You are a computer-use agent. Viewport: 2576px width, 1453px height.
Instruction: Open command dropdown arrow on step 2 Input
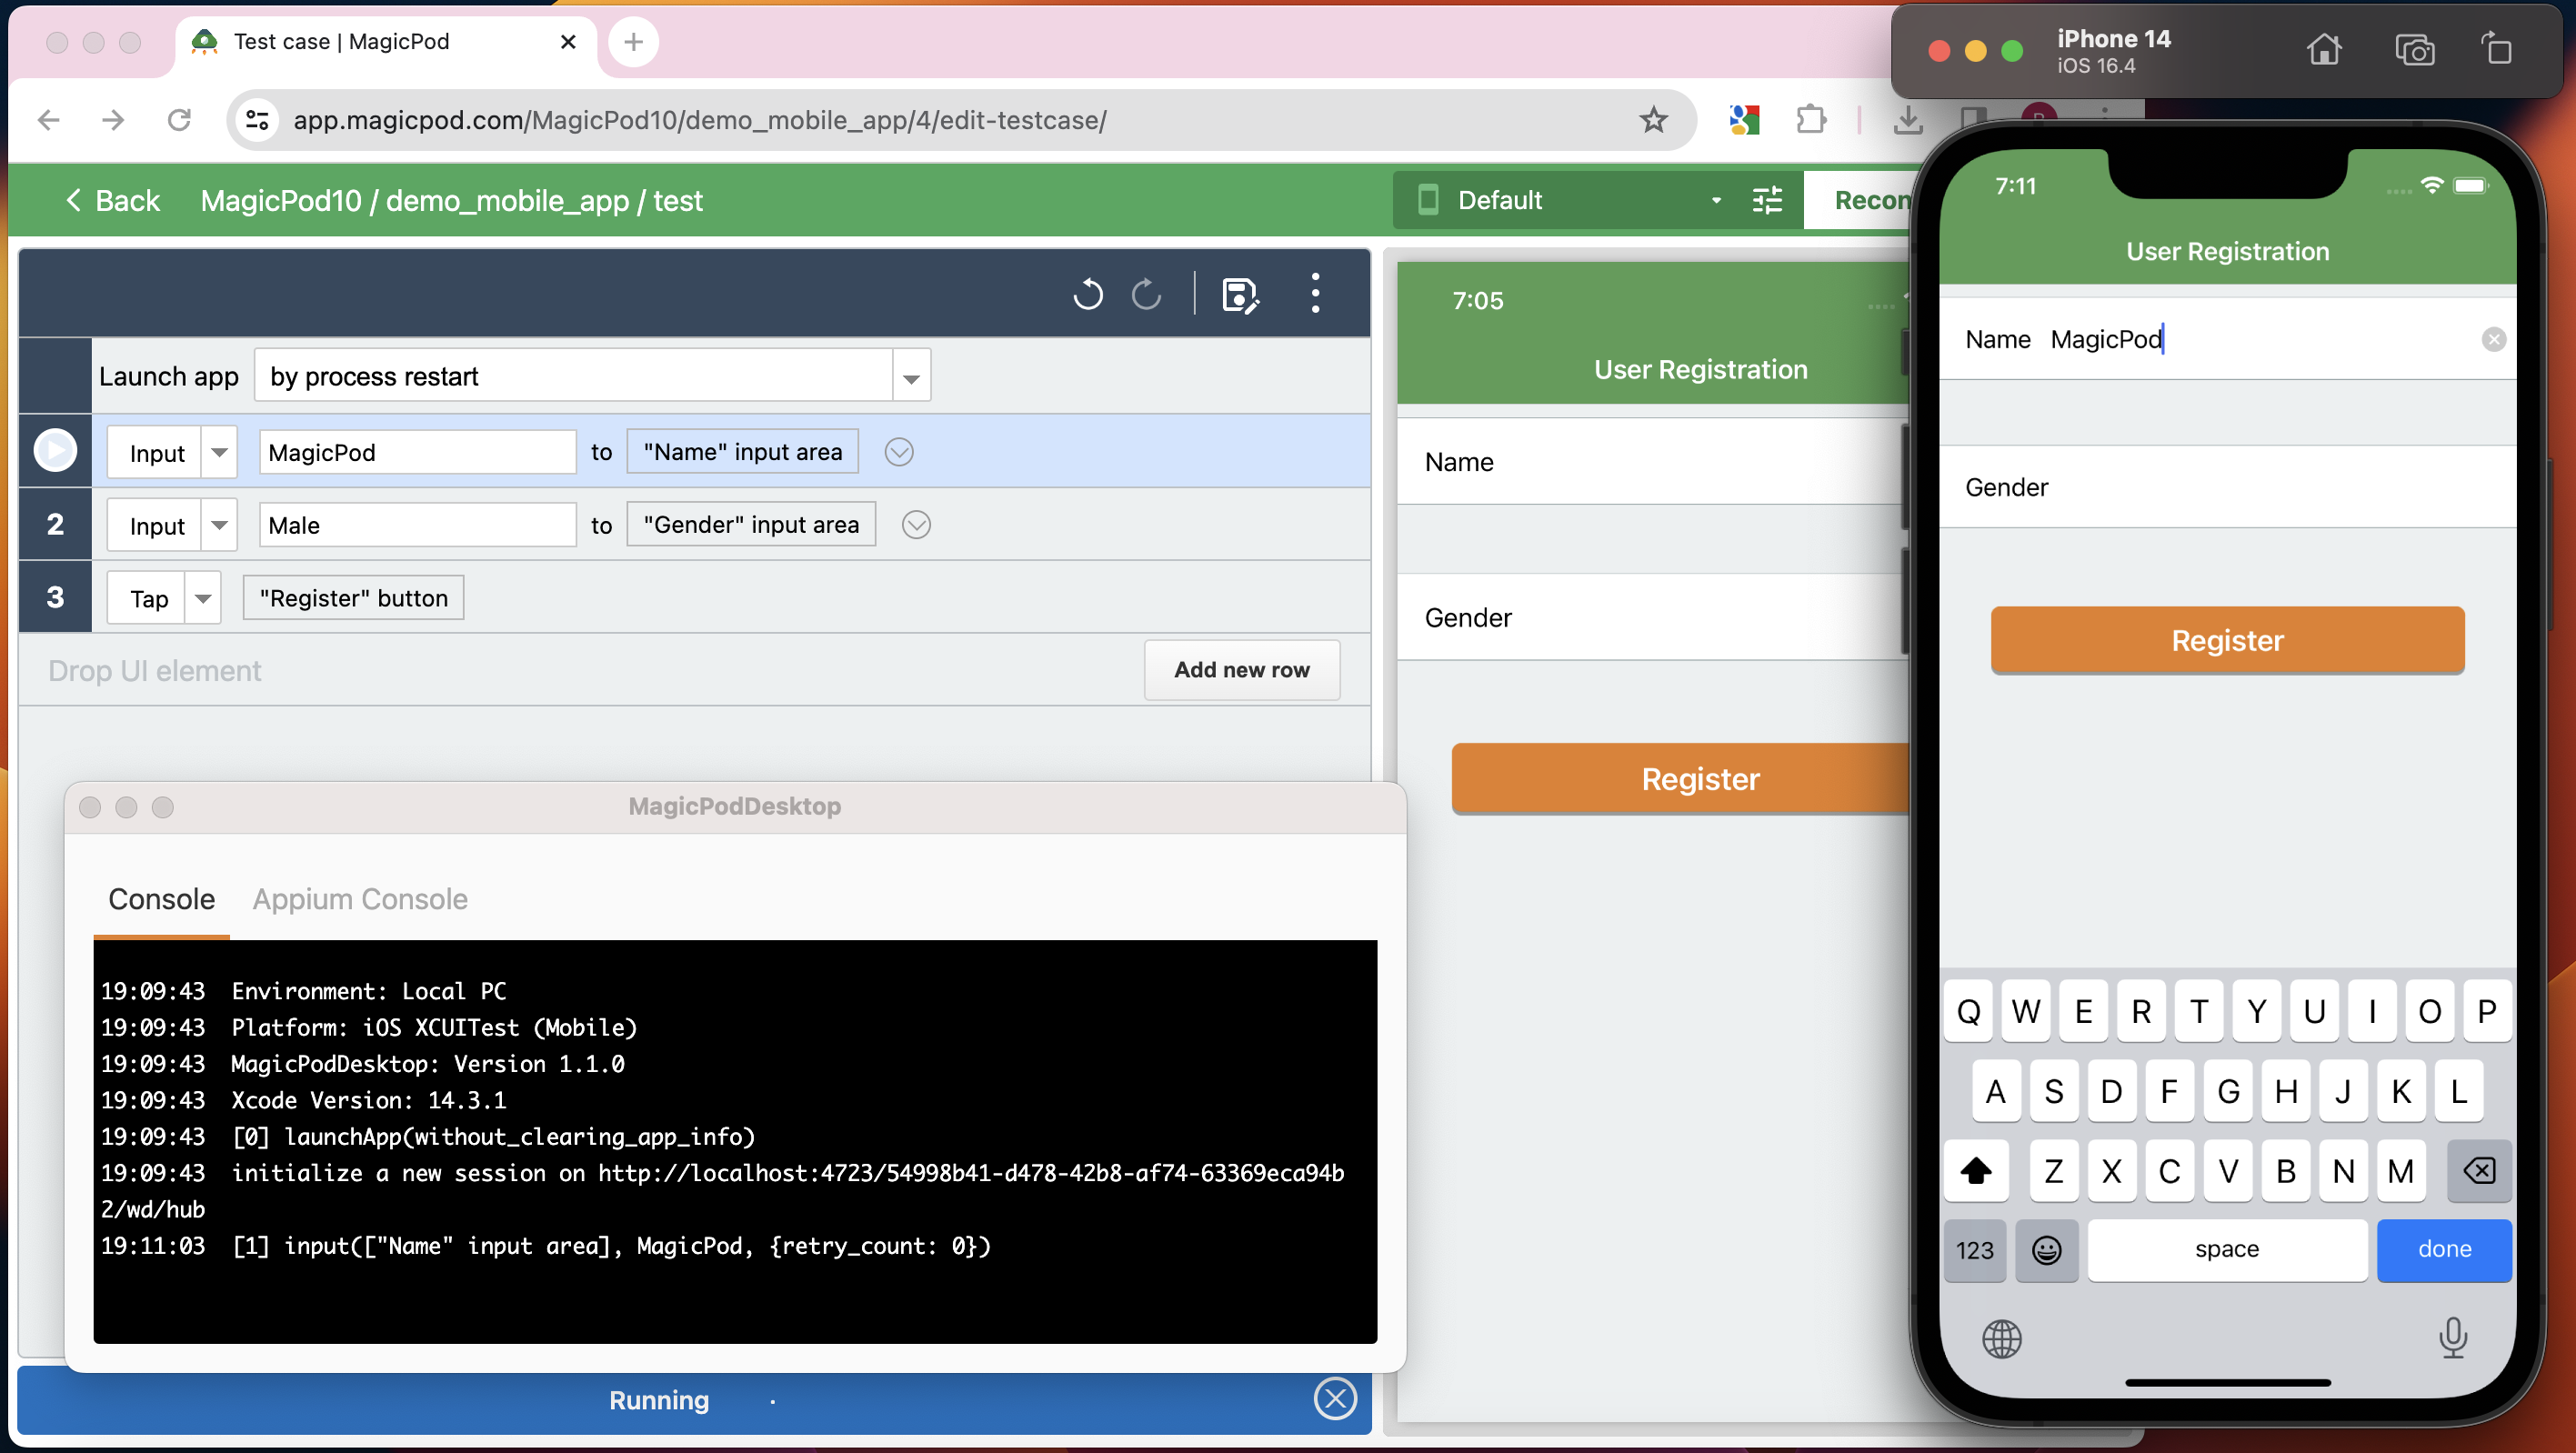coord(219,525)
